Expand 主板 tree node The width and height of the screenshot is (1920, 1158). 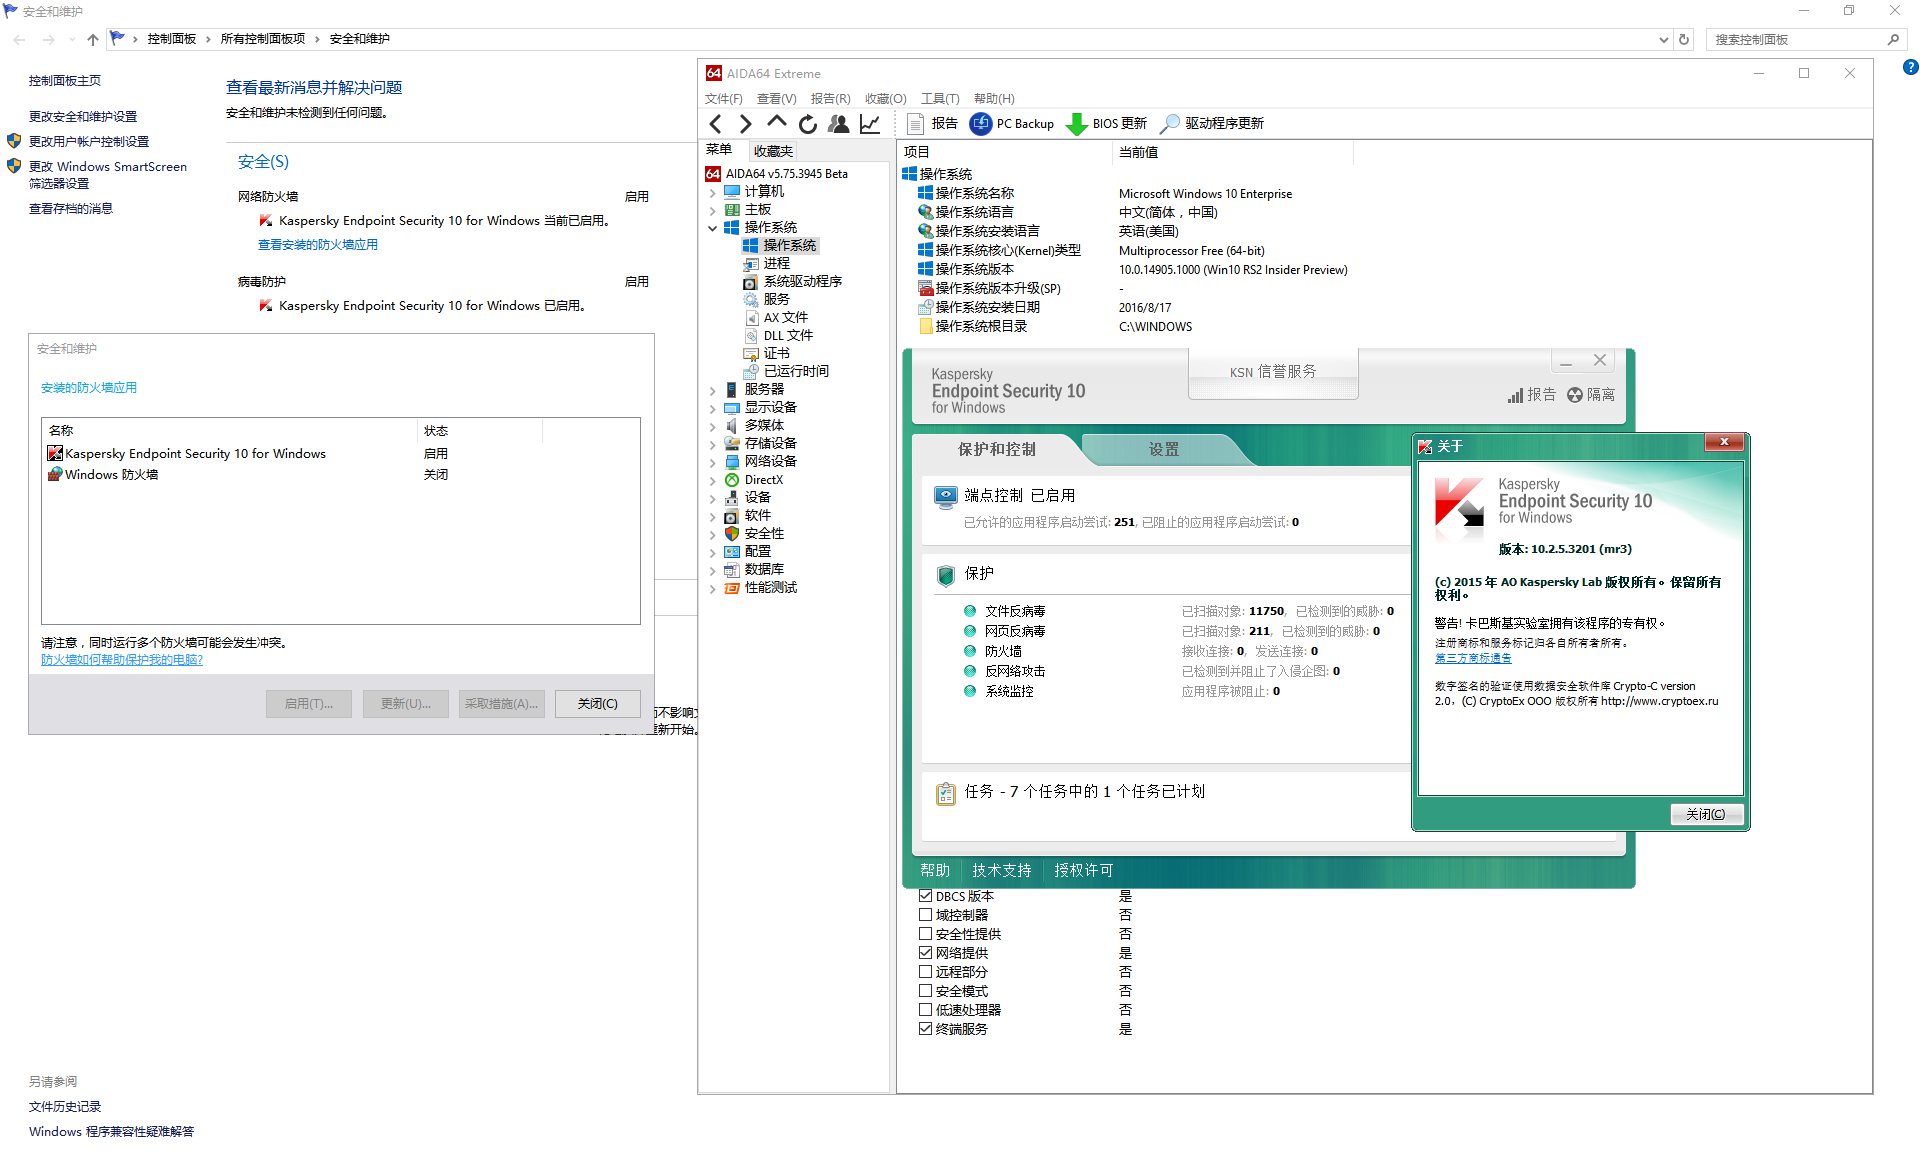click(713, 210)
